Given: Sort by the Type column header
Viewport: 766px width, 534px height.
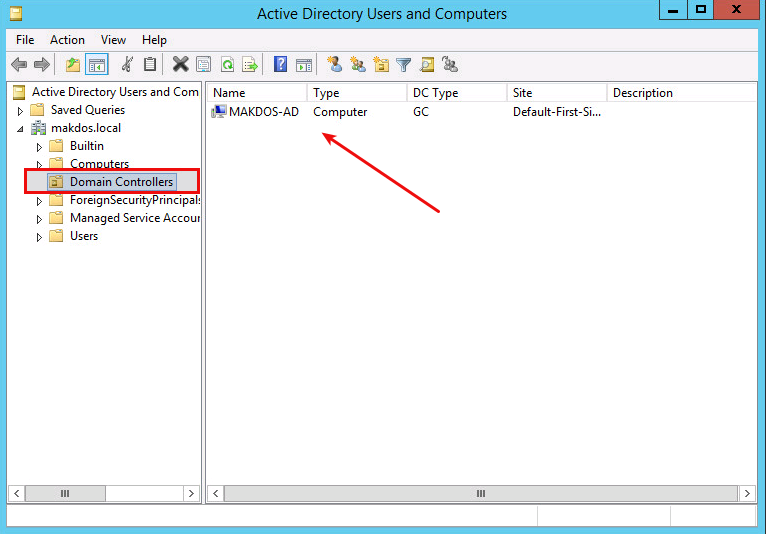Looking at the screenshot, I should click(x=357, y=93).
